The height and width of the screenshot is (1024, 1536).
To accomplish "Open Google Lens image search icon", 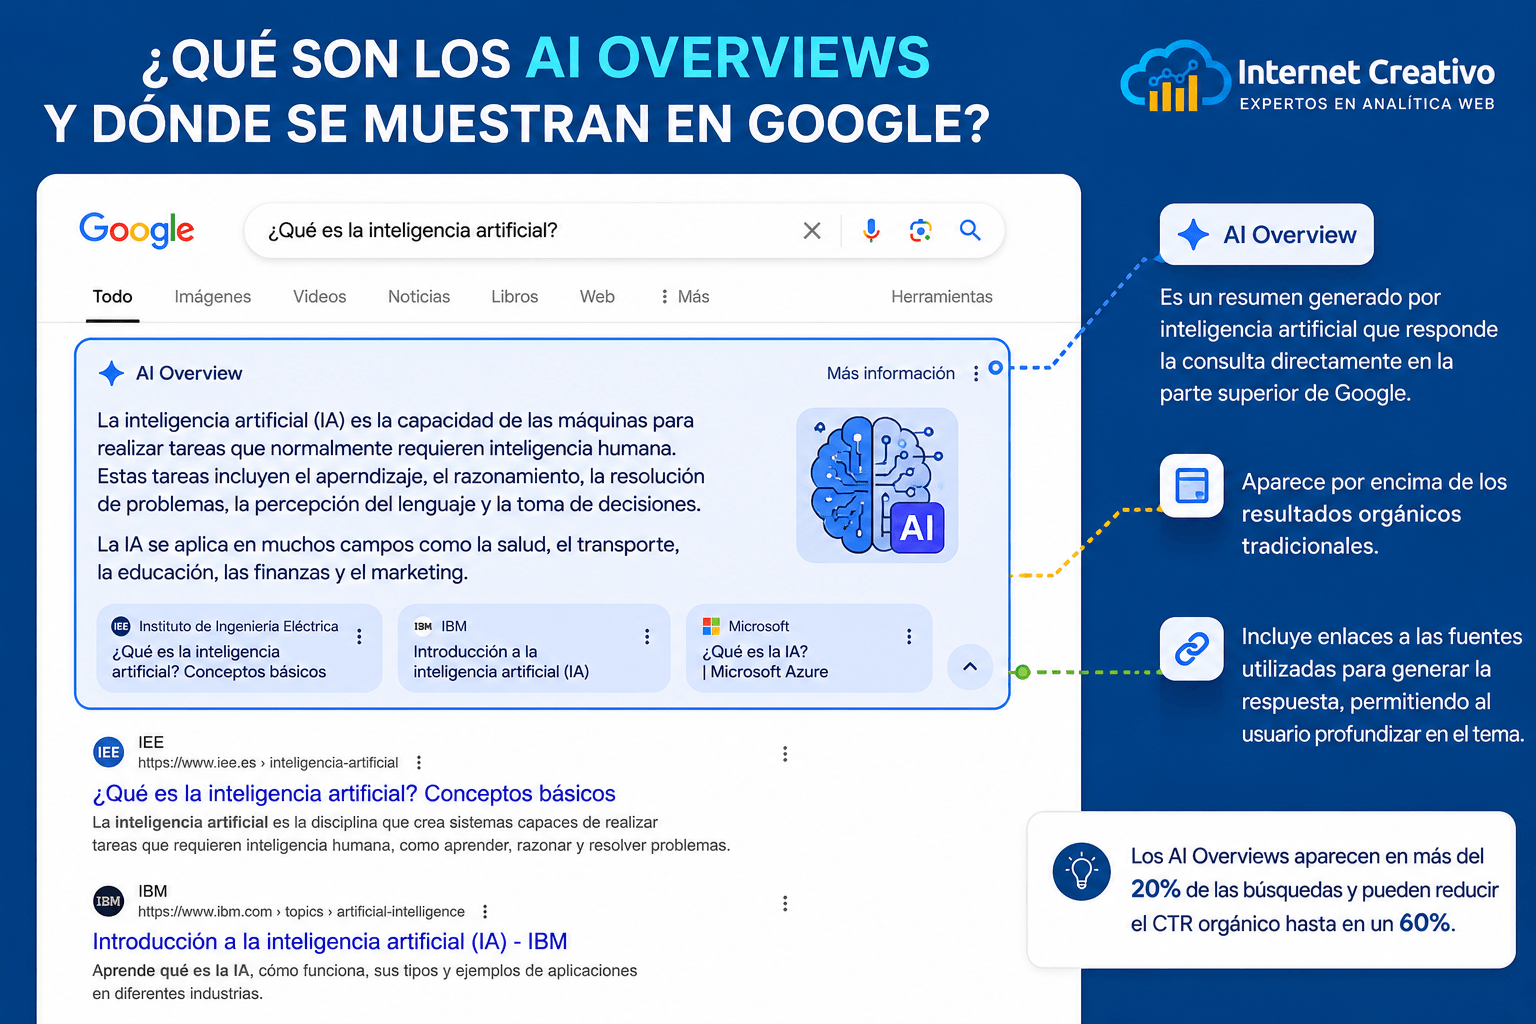I will tap(920, 231).
